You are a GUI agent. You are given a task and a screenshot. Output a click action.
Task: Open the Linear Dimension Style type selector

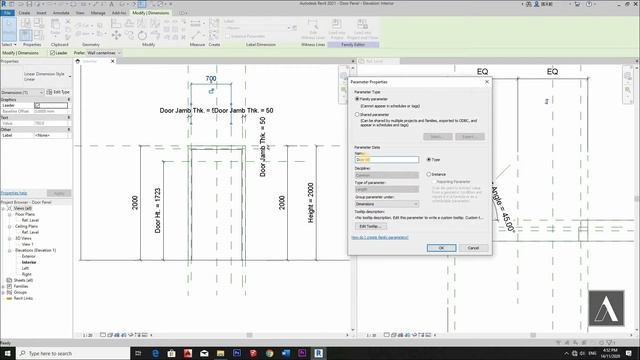click(x=36, y=76)
